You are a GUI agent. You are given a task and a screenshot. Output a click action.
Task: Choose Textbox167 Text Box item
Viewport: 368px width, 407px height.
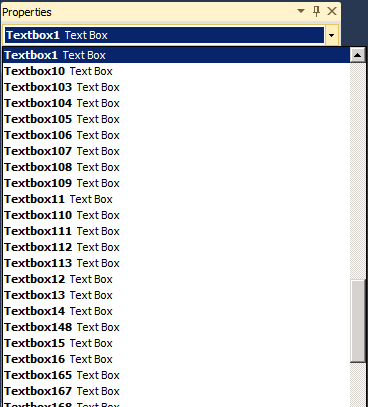coord(176,391)
